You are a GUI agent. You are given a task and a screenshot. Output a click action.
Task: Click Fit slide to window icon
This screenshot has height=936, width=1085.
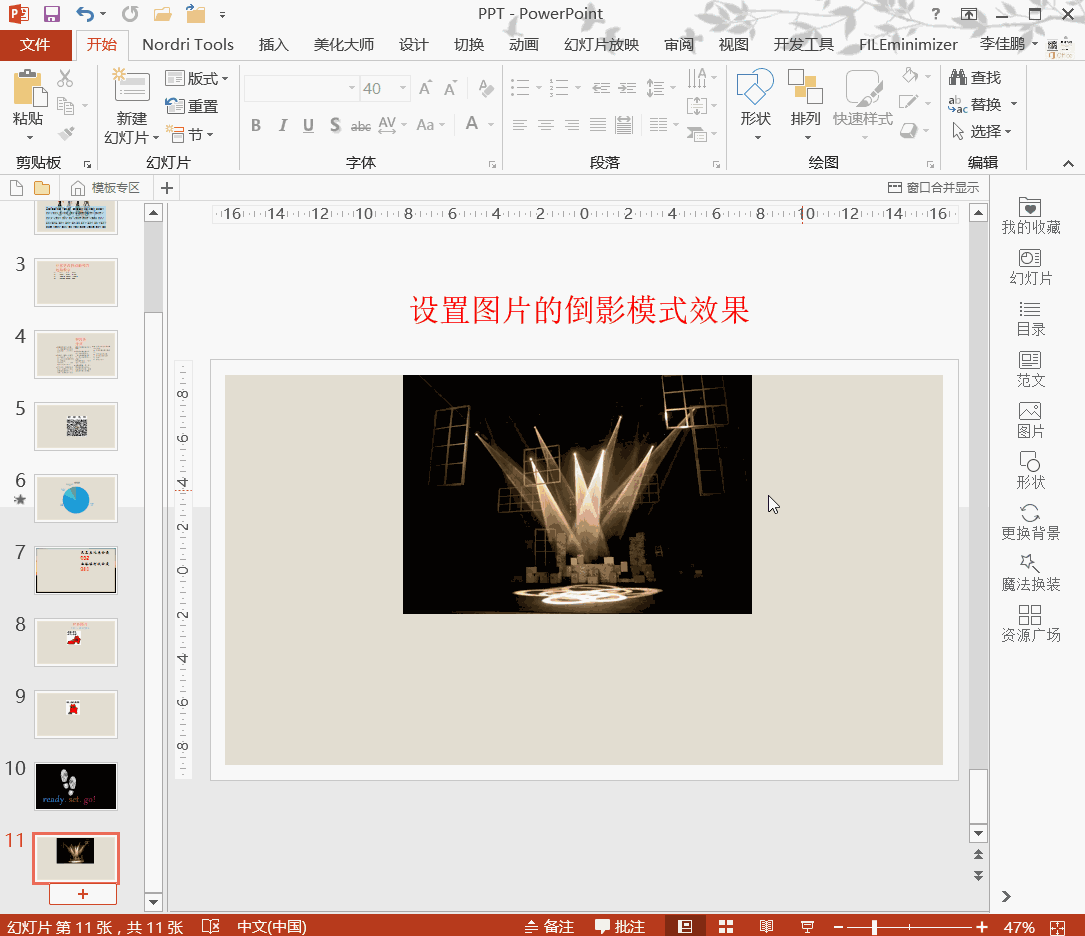point(1057,927)
